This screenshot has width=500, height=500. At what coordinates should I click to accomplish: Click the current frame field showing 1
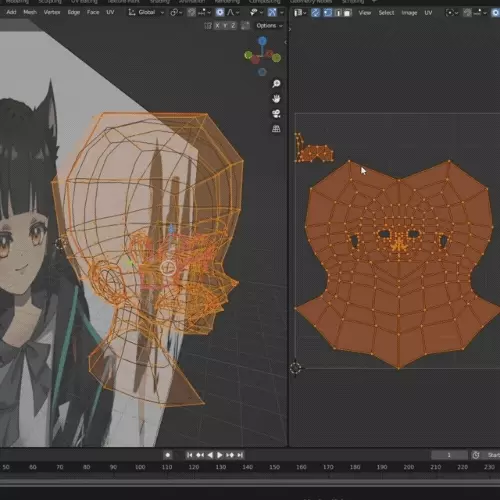coord(449,455)
